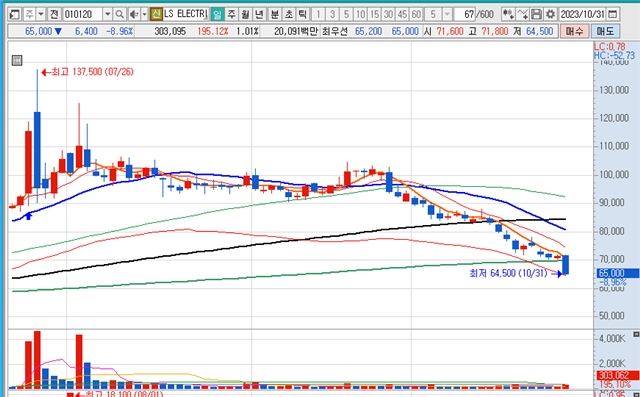Click the open price 71,600
640x397 pixels.
click(451, 31)
